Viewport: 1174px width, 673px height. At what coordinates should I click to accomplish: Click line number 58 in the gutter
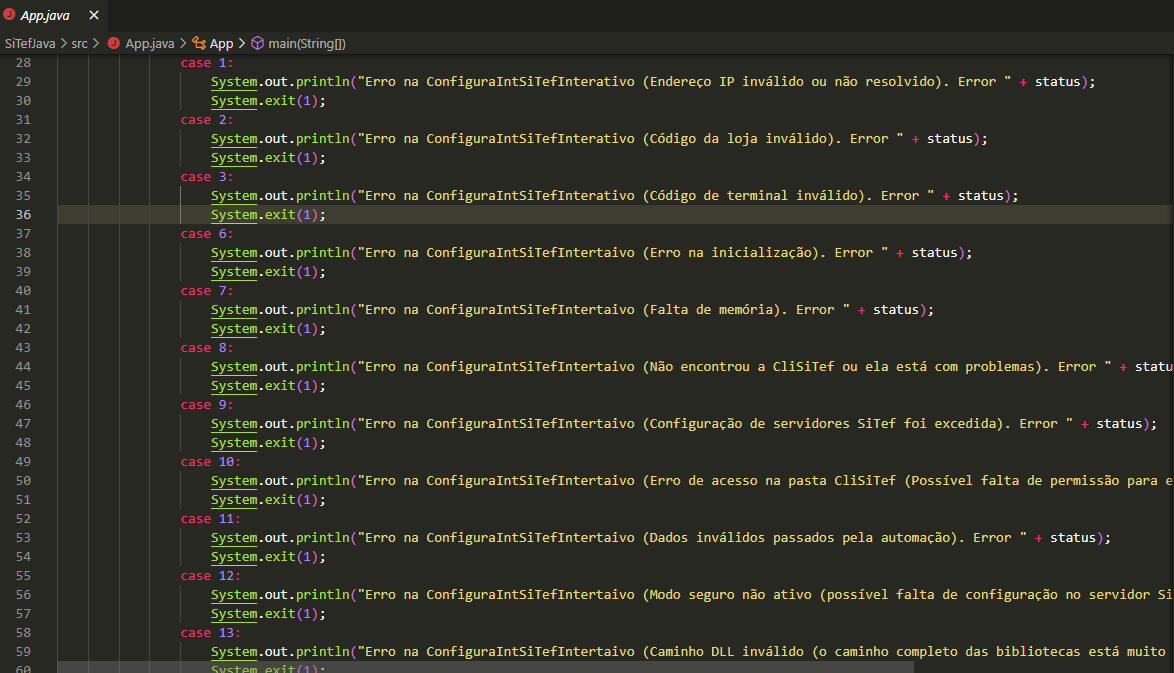(x=23, y=633)
